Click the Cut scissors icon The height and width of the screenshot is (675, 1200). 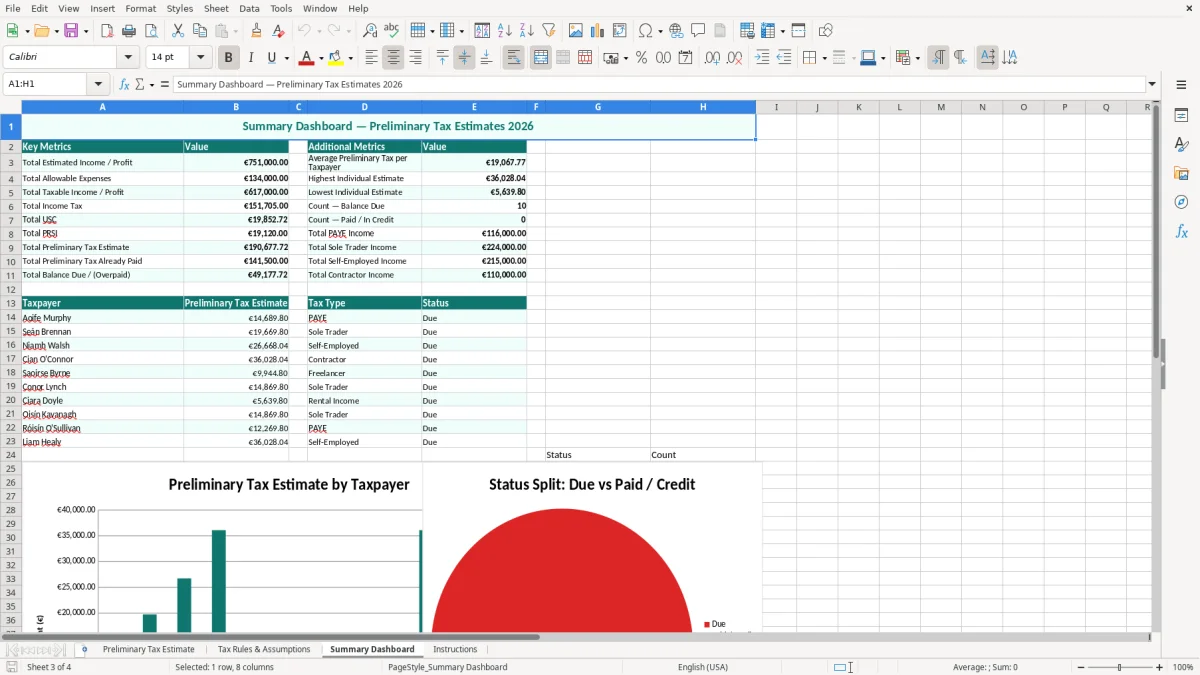point(178,31)
